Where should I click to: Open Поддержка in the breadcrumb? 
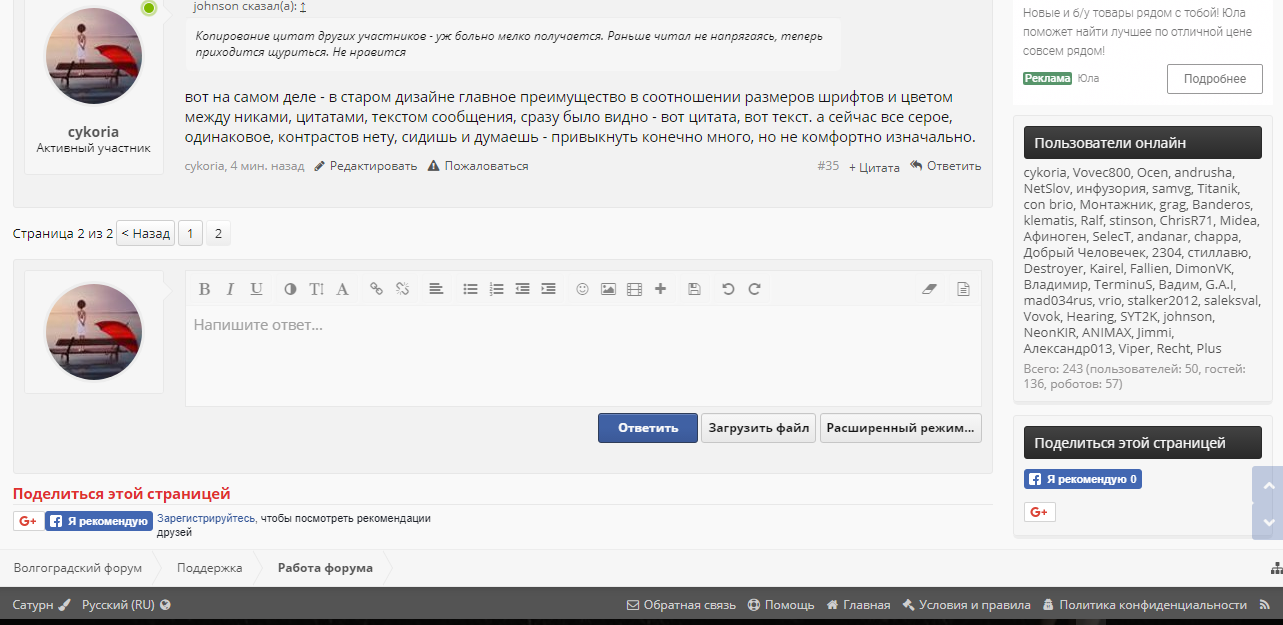click(x=209, y=568)
